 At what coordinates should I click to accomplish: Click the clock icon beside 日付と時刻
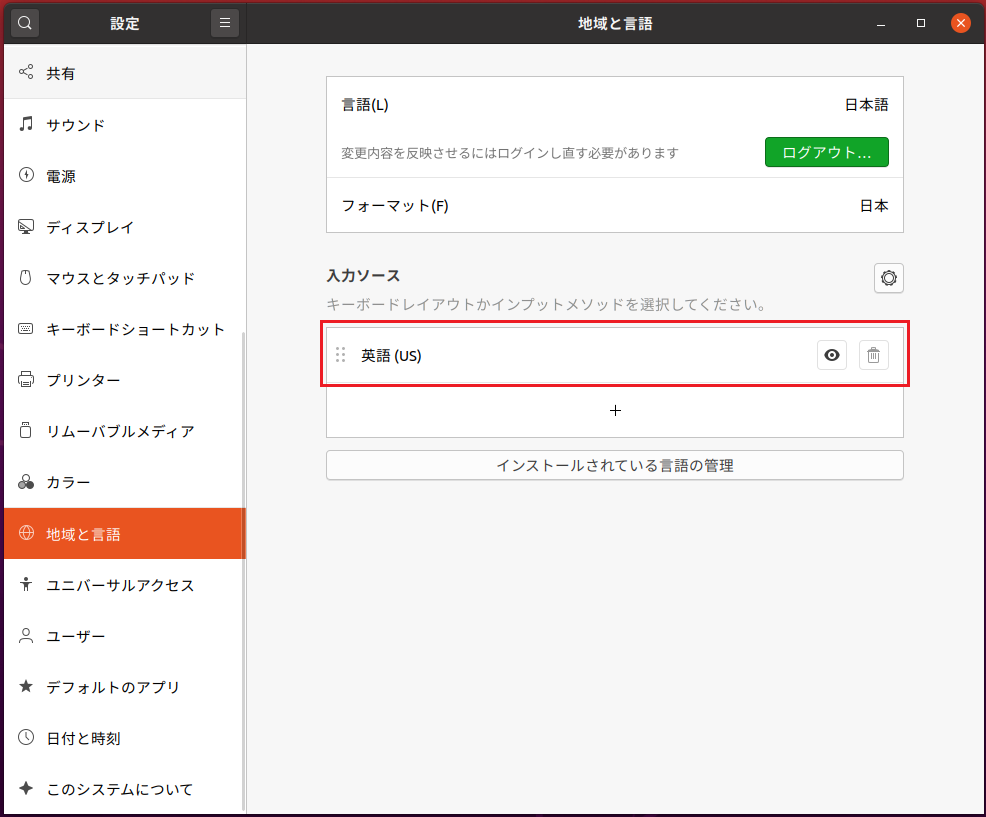(x=26, y=737)
